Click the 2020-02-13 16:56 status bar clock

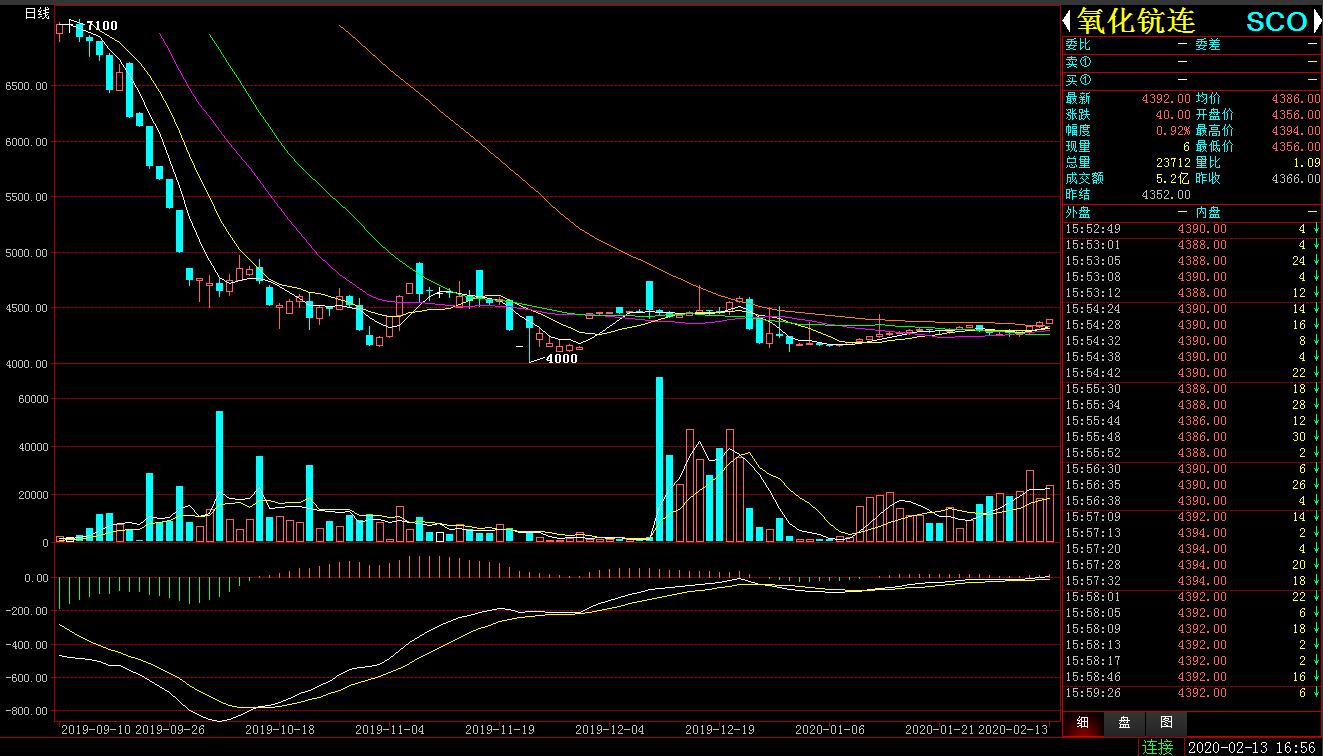point(1252,747)
